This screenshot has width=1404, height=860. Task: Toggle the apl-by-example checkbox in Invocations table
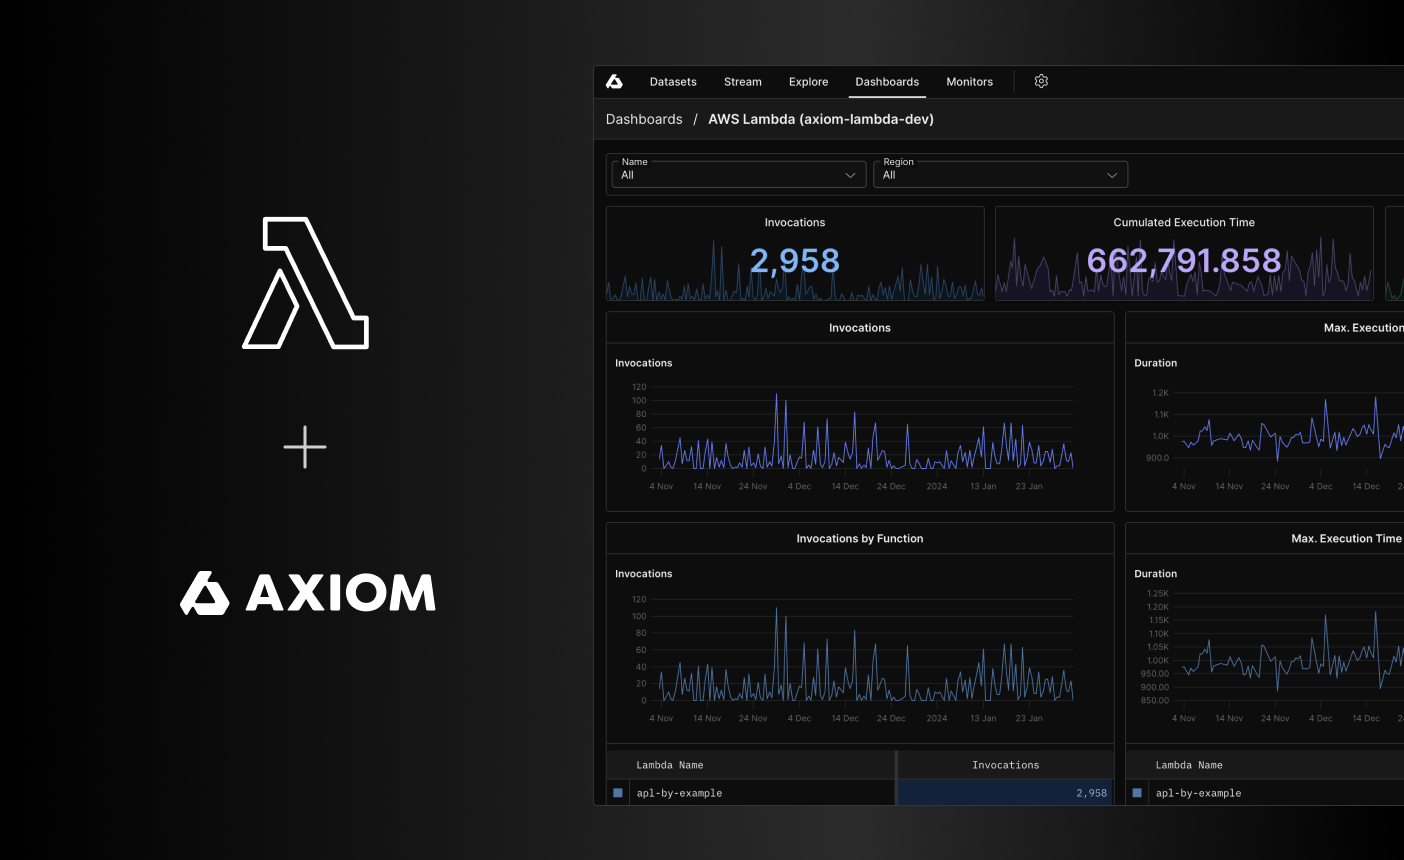pyautogui.click(x=617, y=792)
